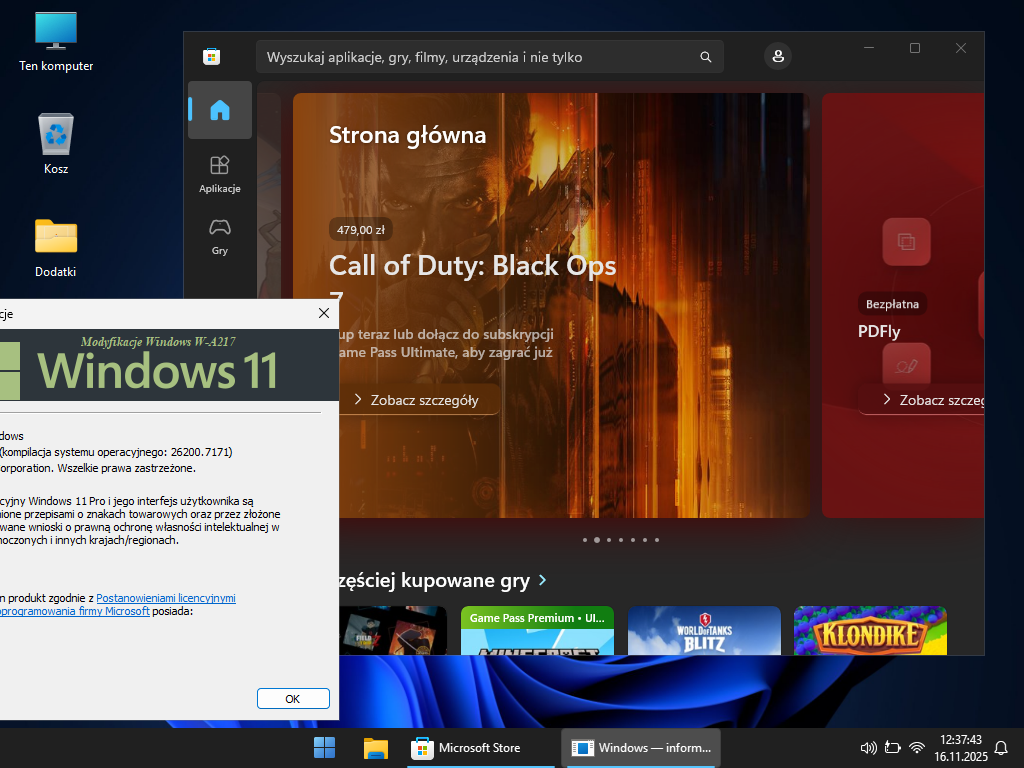Viewport: 1024px width, 768px height.
Task: Open the clock and date panel
Action: click(960, 748)
